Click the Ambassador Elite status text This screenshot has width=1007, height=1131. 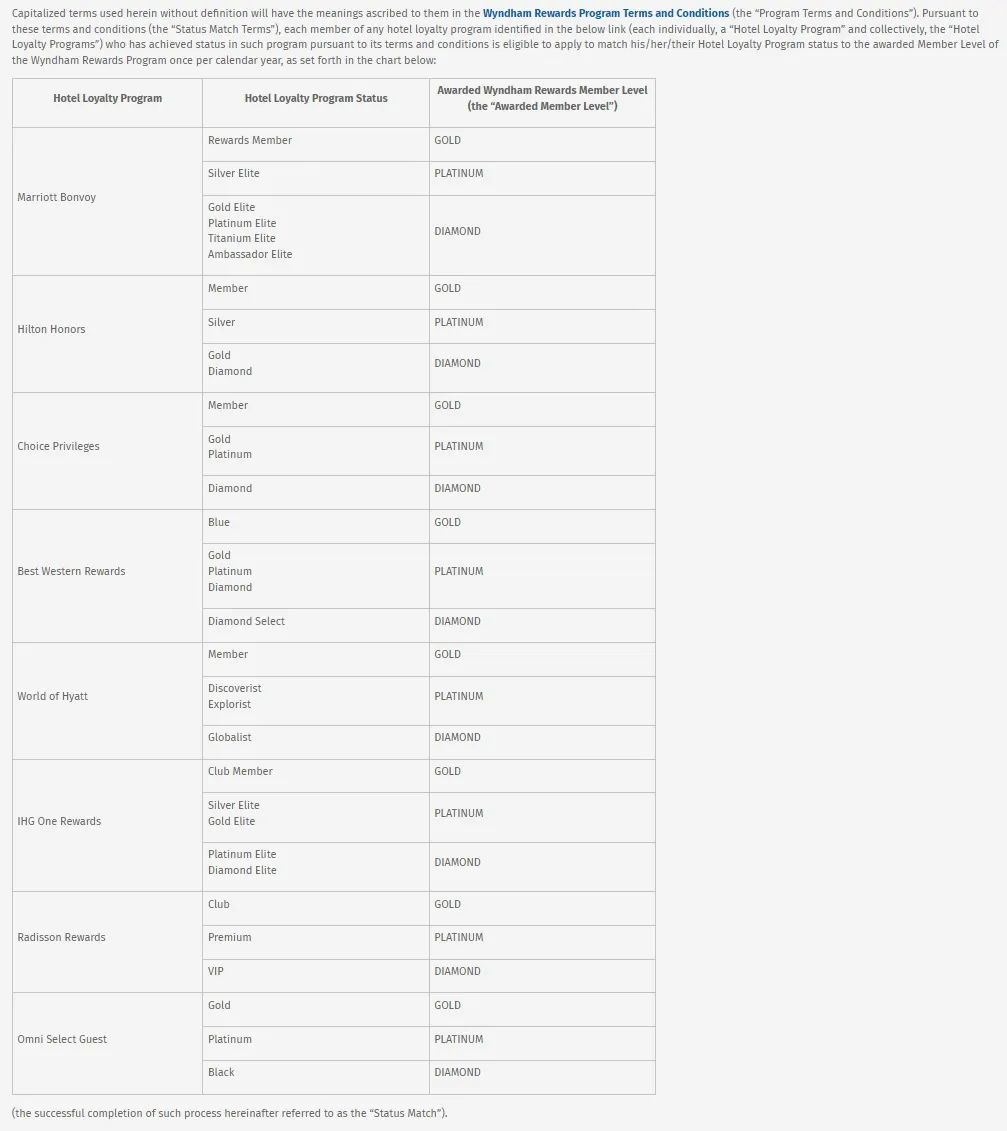(250, 254)
